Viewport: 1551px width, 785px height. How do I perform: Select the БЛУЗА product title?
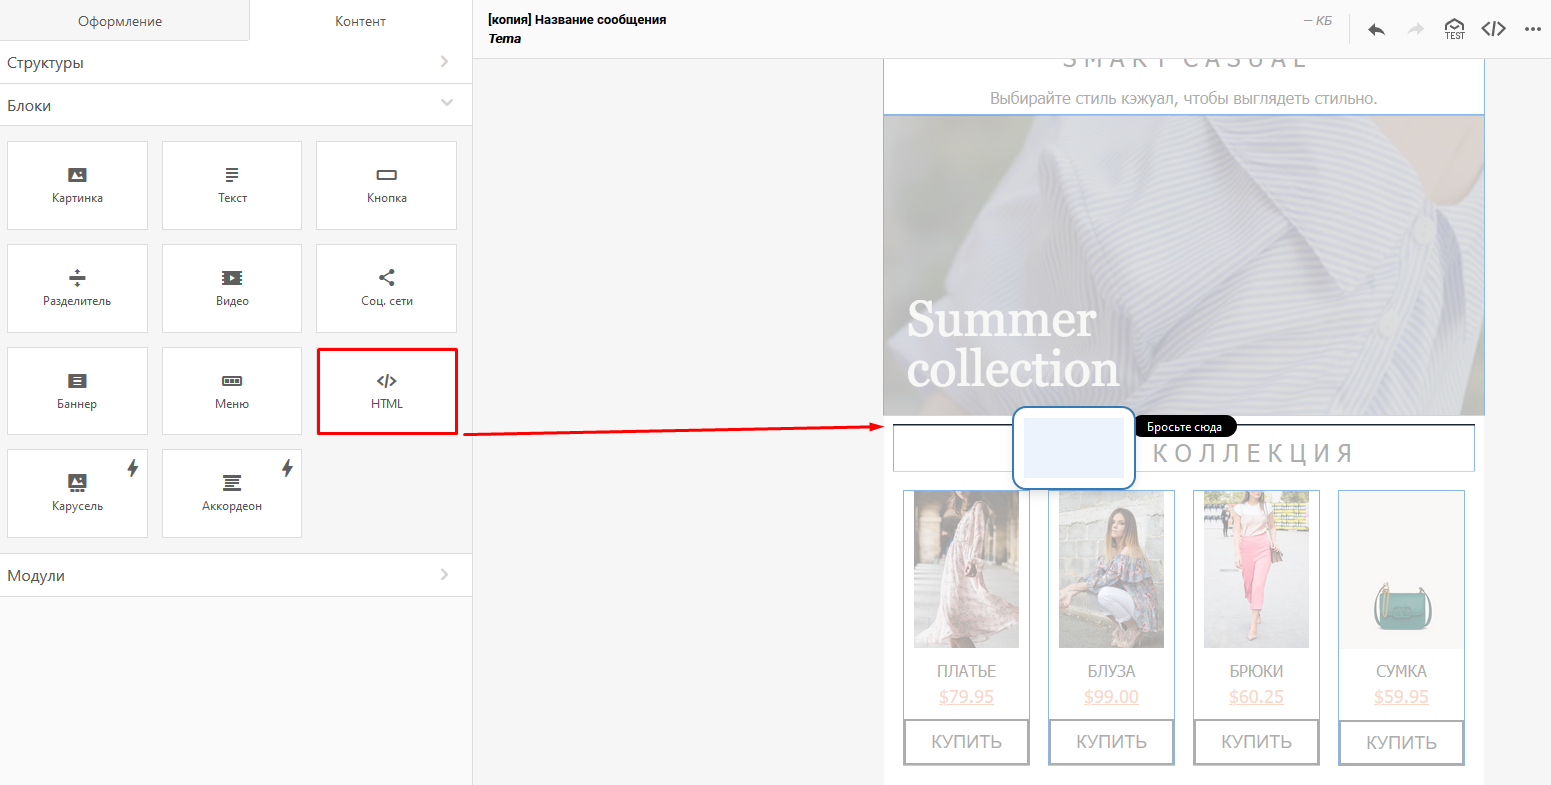point(1111,671)
